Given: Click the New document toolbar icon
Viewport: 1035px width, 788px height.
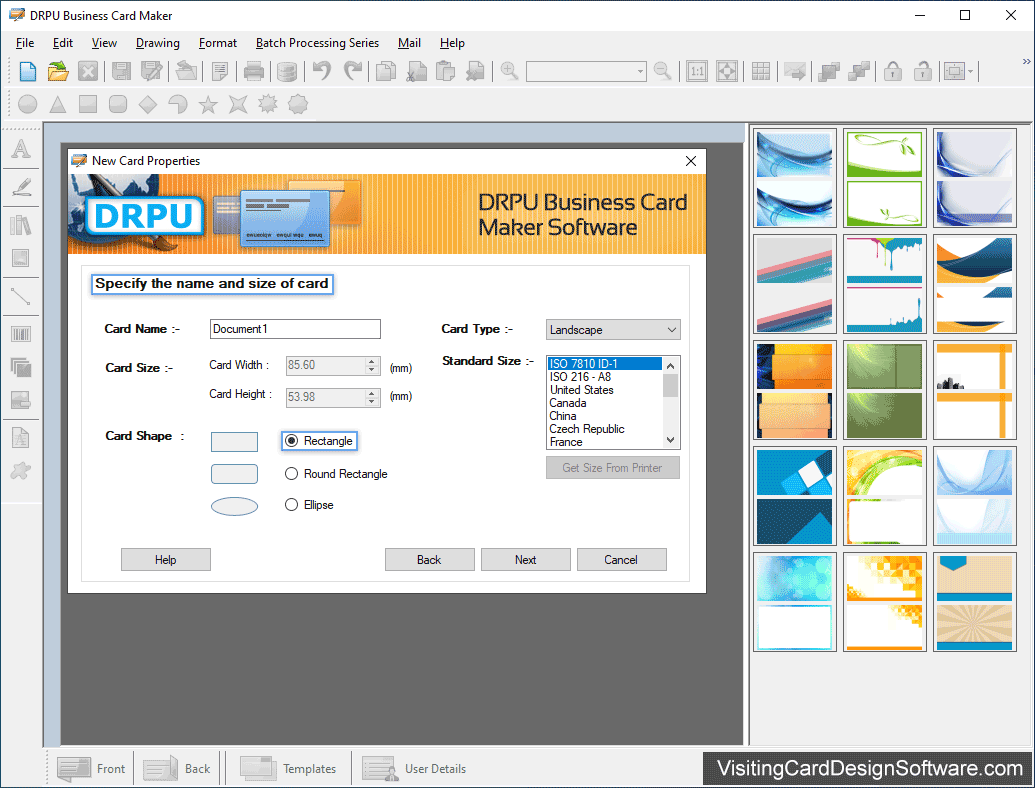Looking at the screenshot, I should (28, 71).
